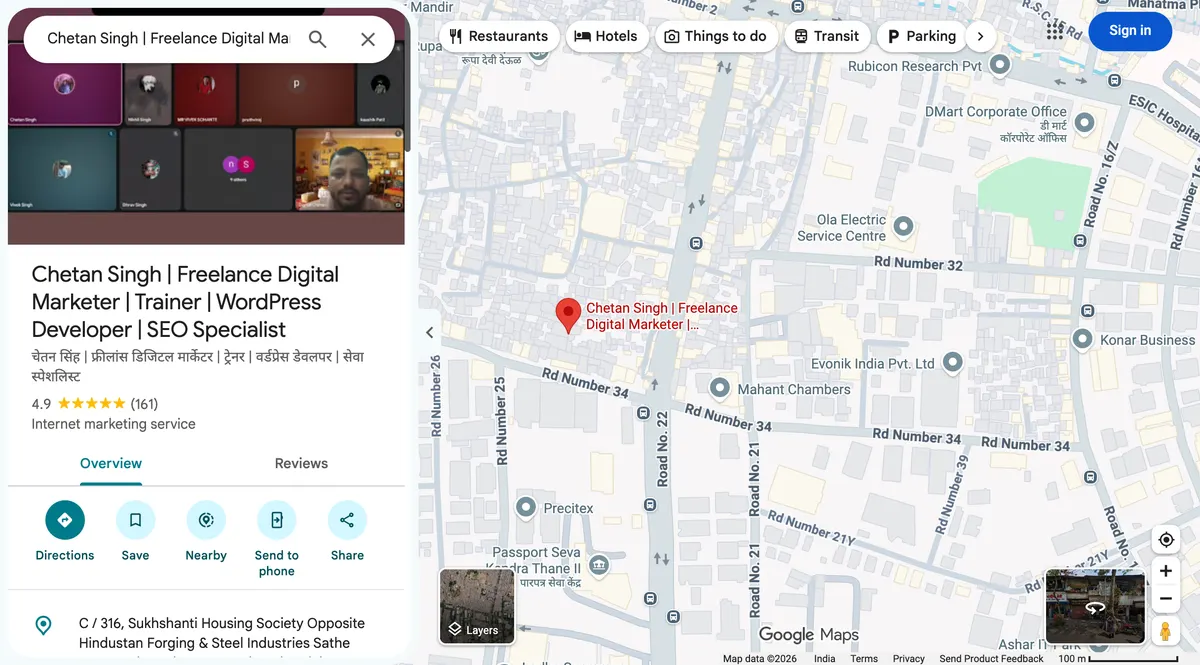Click the Save bookmark icon
This screenshot has width=1200, height=665.
pyautogui.click(x=135, y=520)
